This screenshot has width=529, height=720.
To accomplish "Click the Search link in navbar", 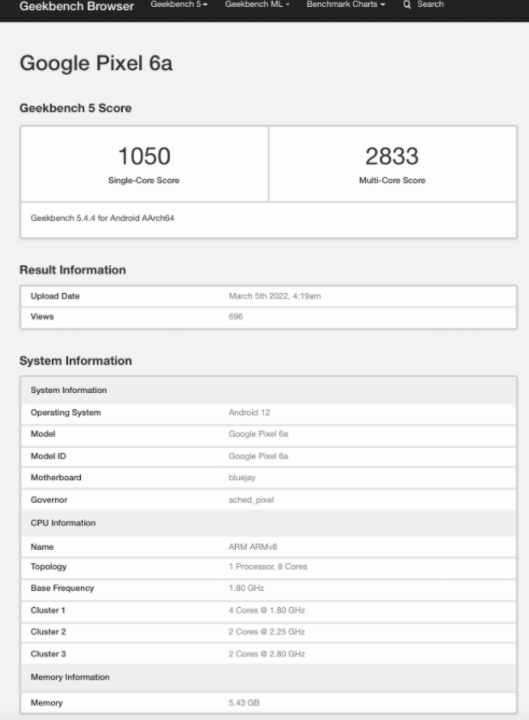I will [430, 5].
